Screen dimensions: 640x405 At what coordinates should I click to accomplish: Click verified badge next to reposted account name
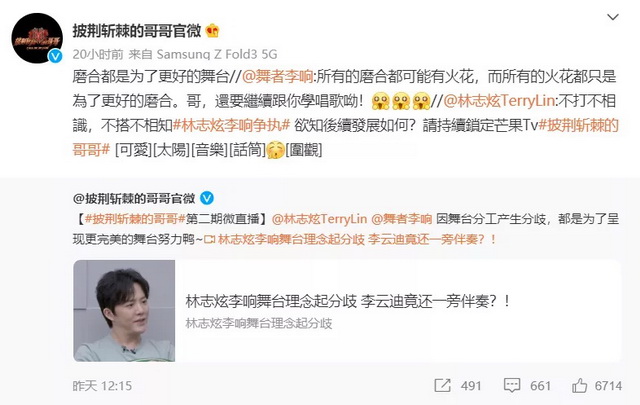click(207, 198)
